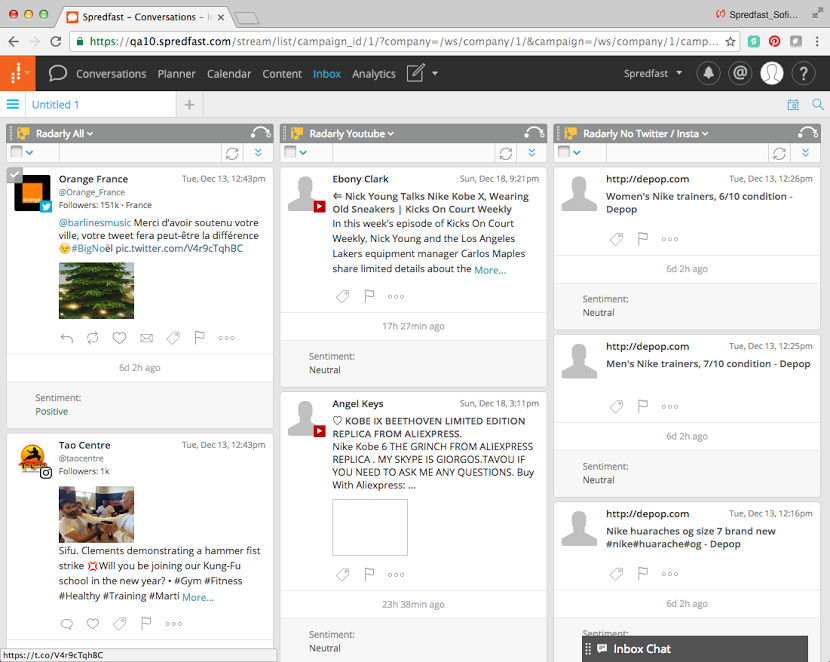Like the Orange France tweet
The width and height of the screenshot is (830, 662).
(120, 338)
